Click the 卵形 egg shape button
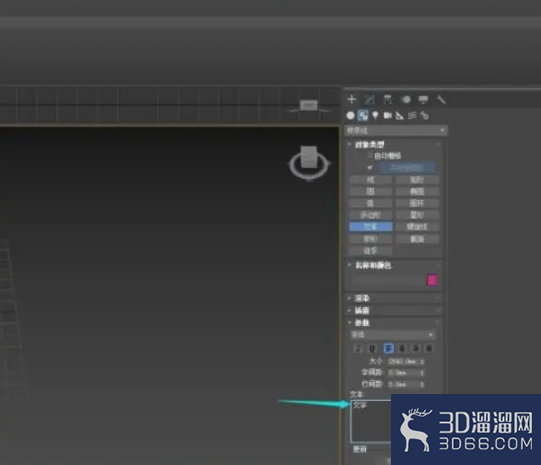This screenshot has width=541, height=465. pyautogui.click(x=371, y=239)
